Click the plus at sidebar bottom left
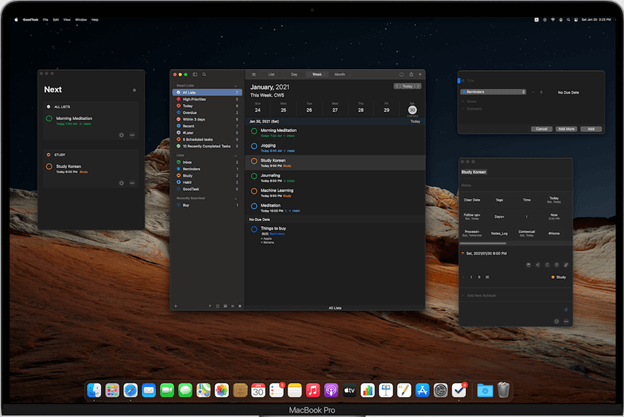Viewport: 624px width, 417px height. click(176, 306)
